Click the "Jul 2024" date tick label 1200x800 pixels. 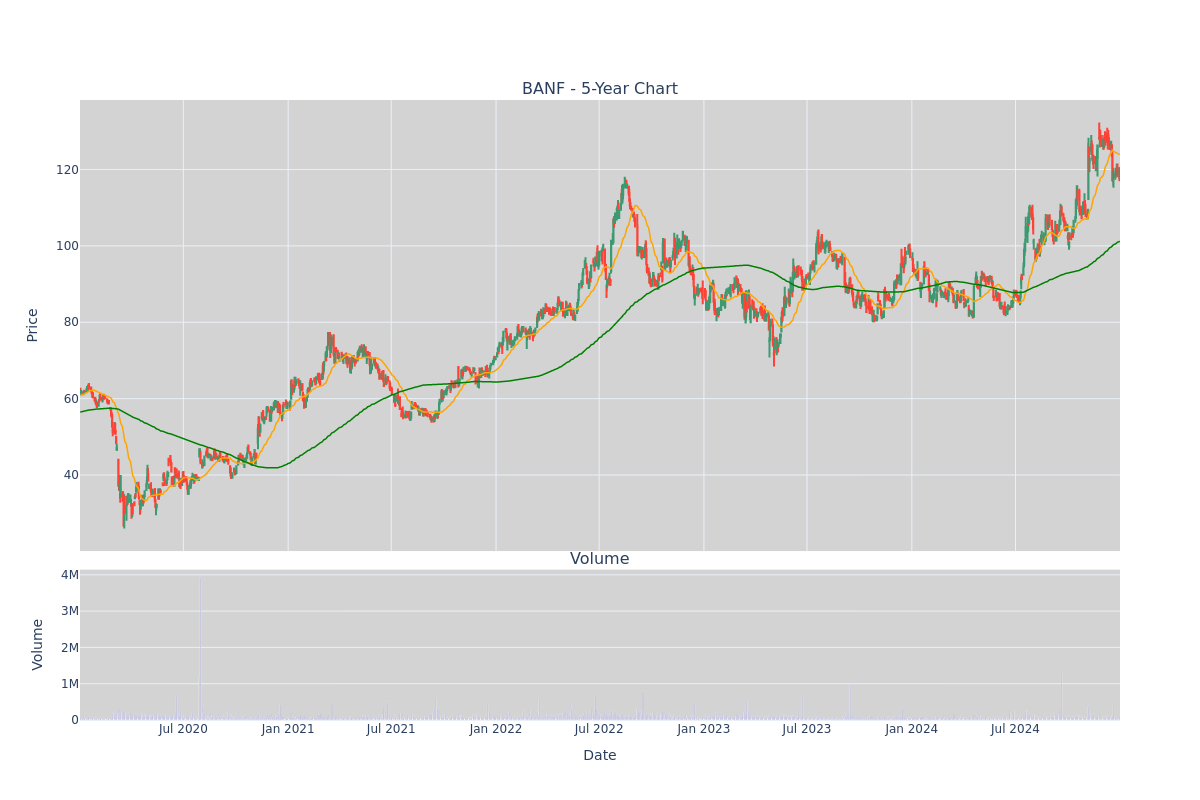tap(1015, 729)
